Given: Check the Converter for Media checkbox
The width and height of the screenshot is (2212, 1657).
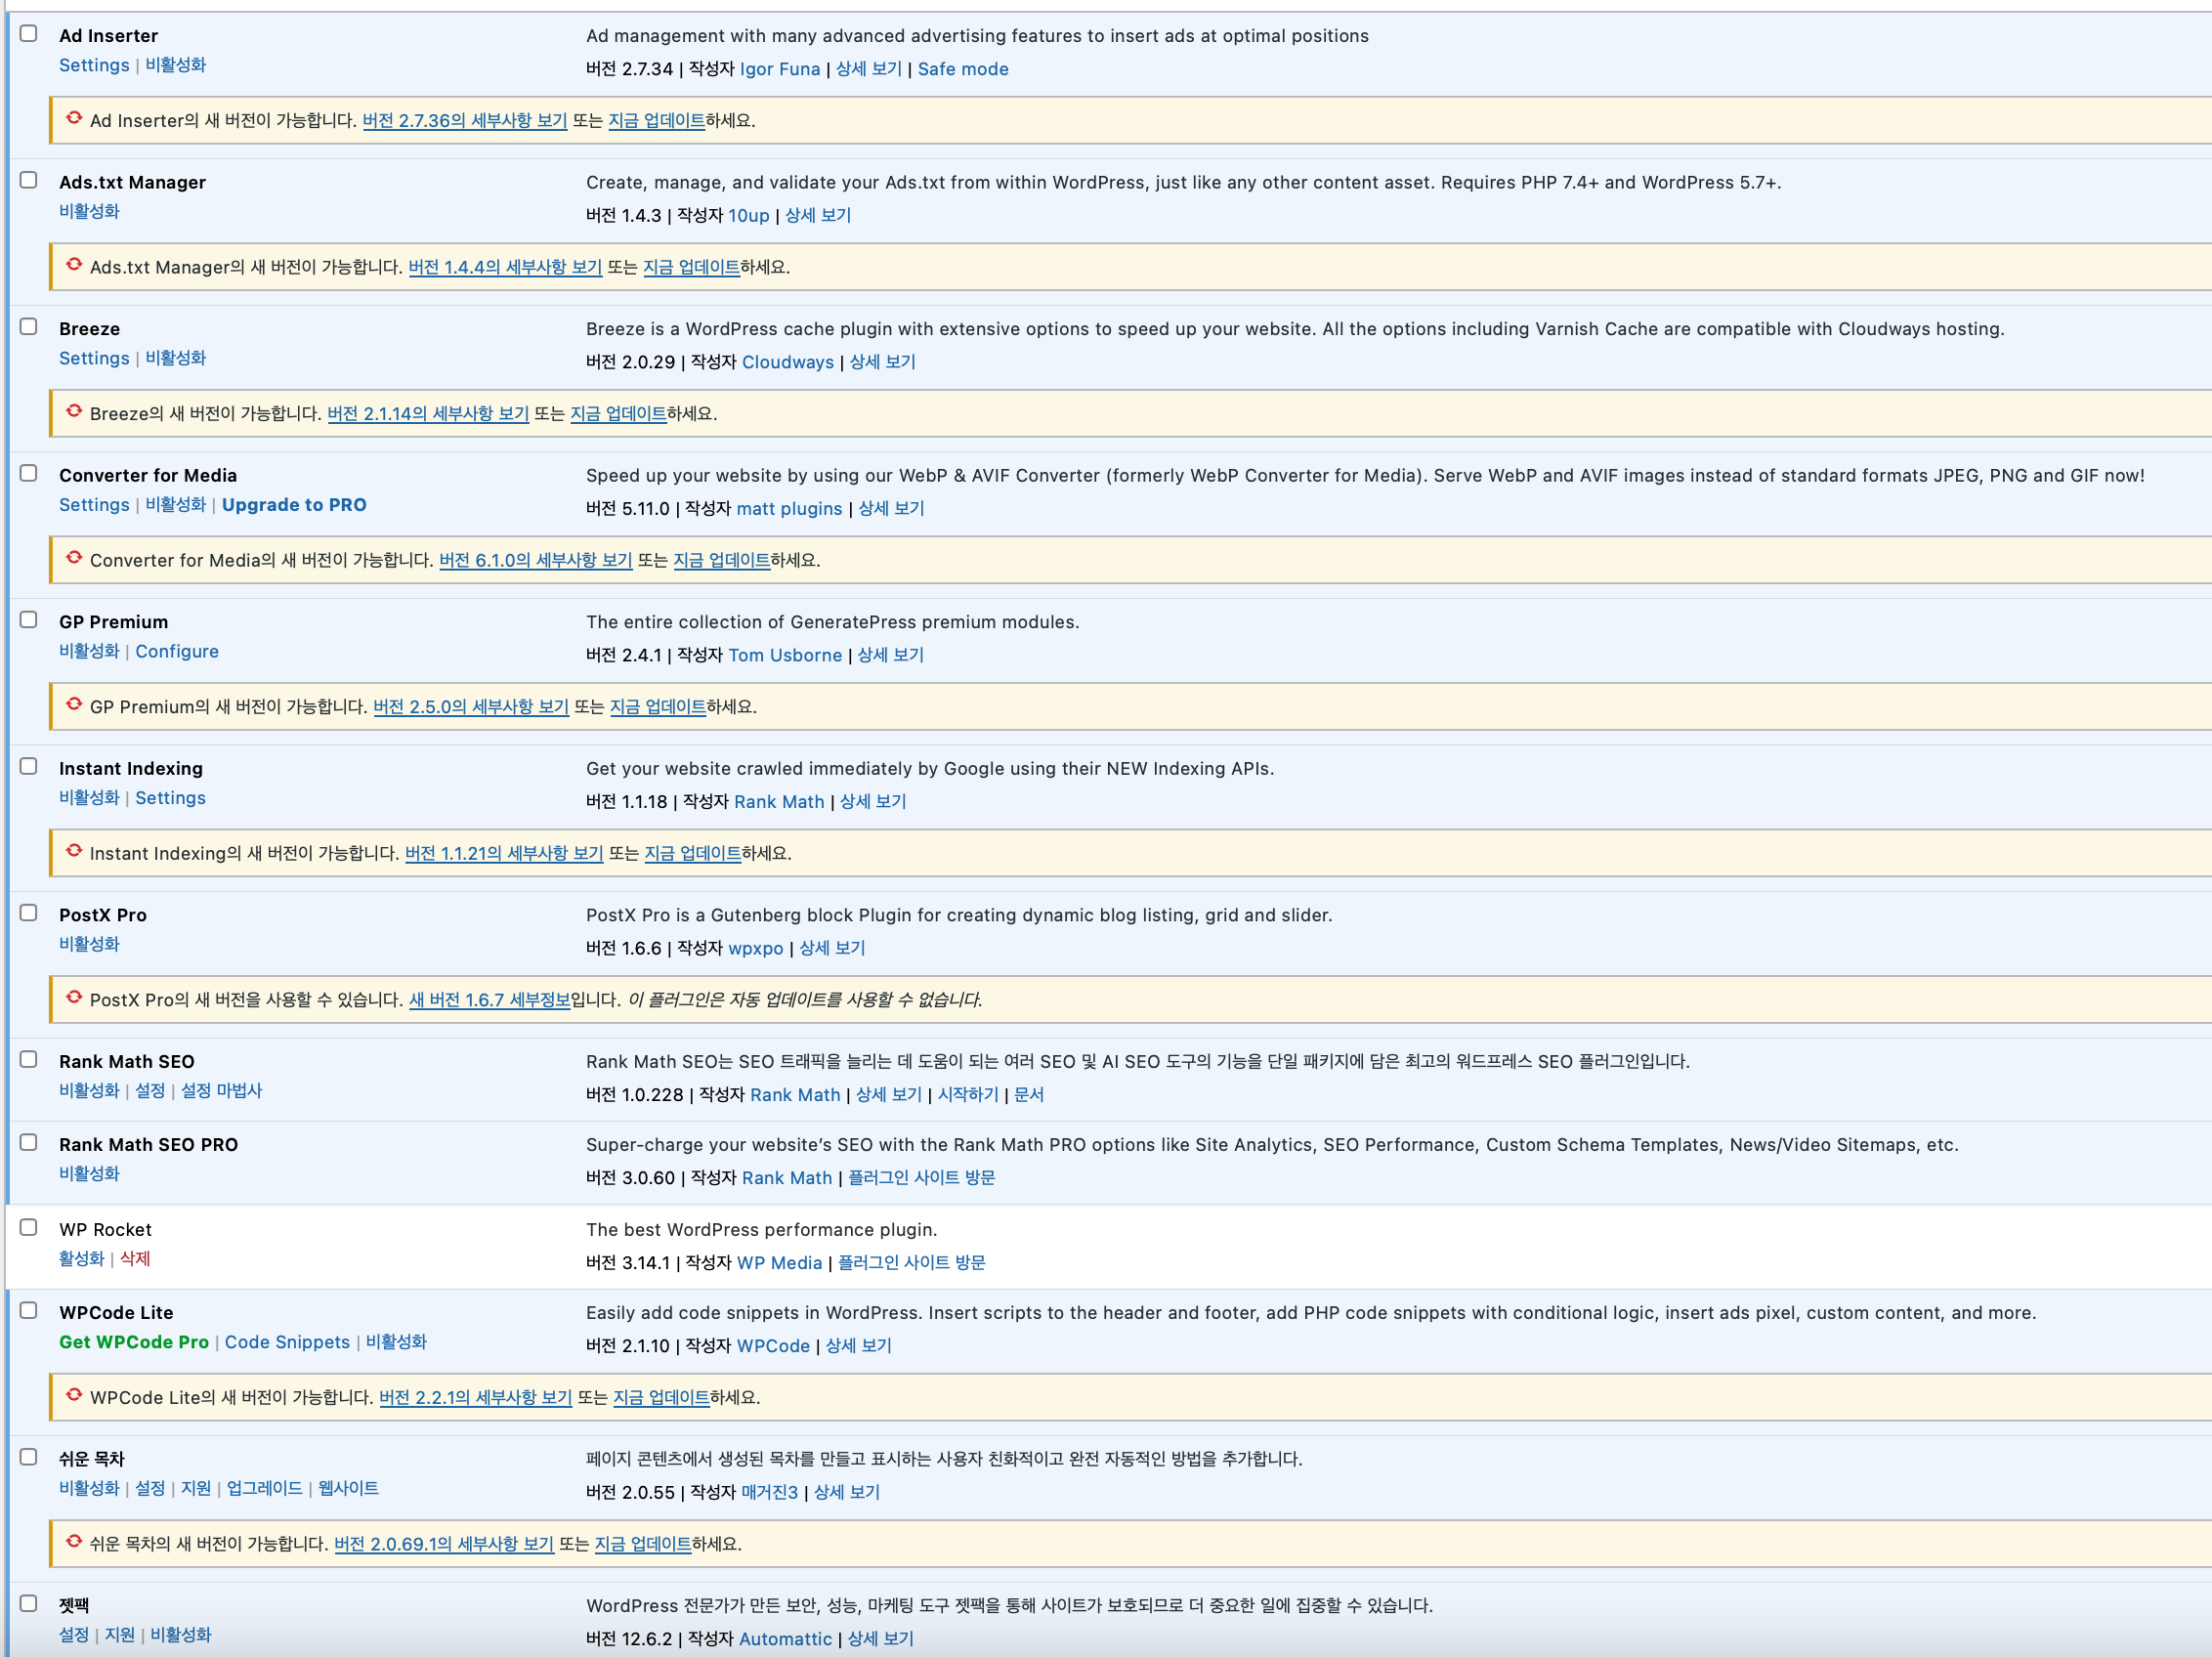Looking at the screenshot, I should pyautogui.click(x=29, y=473).
